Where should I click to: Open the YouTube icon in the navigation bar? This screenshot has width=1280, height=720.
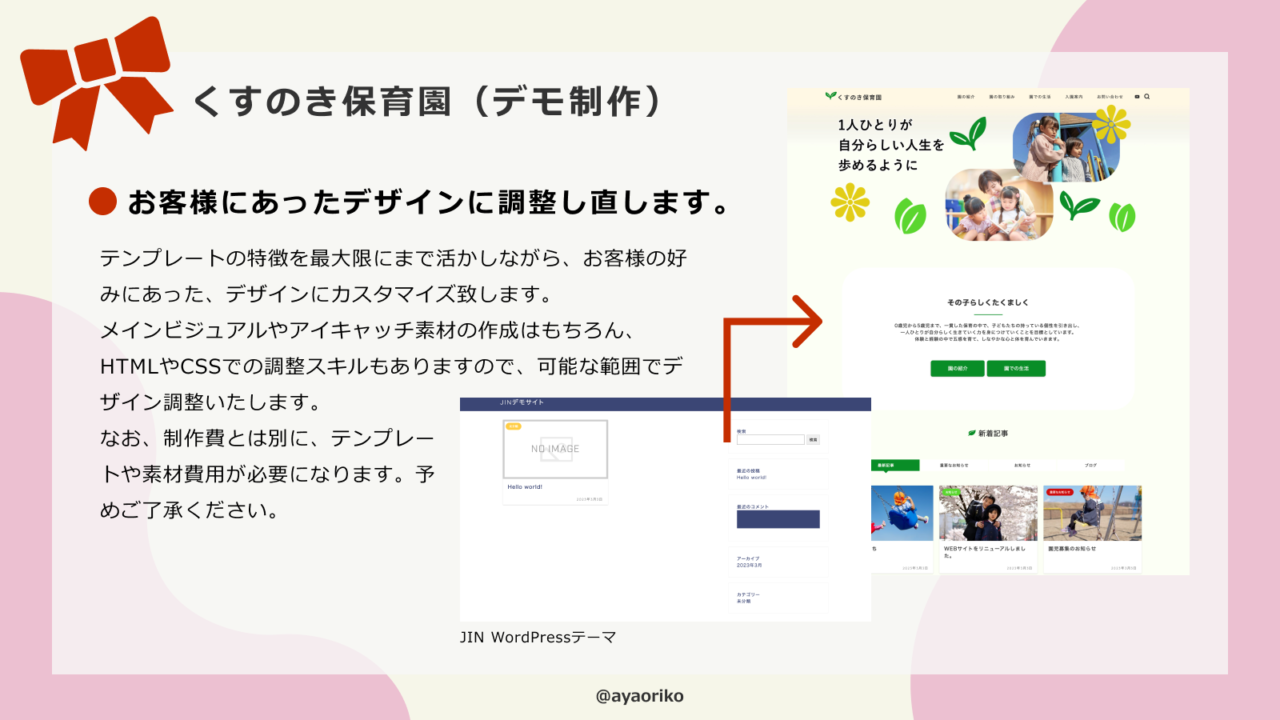[x=1137, y=96]
